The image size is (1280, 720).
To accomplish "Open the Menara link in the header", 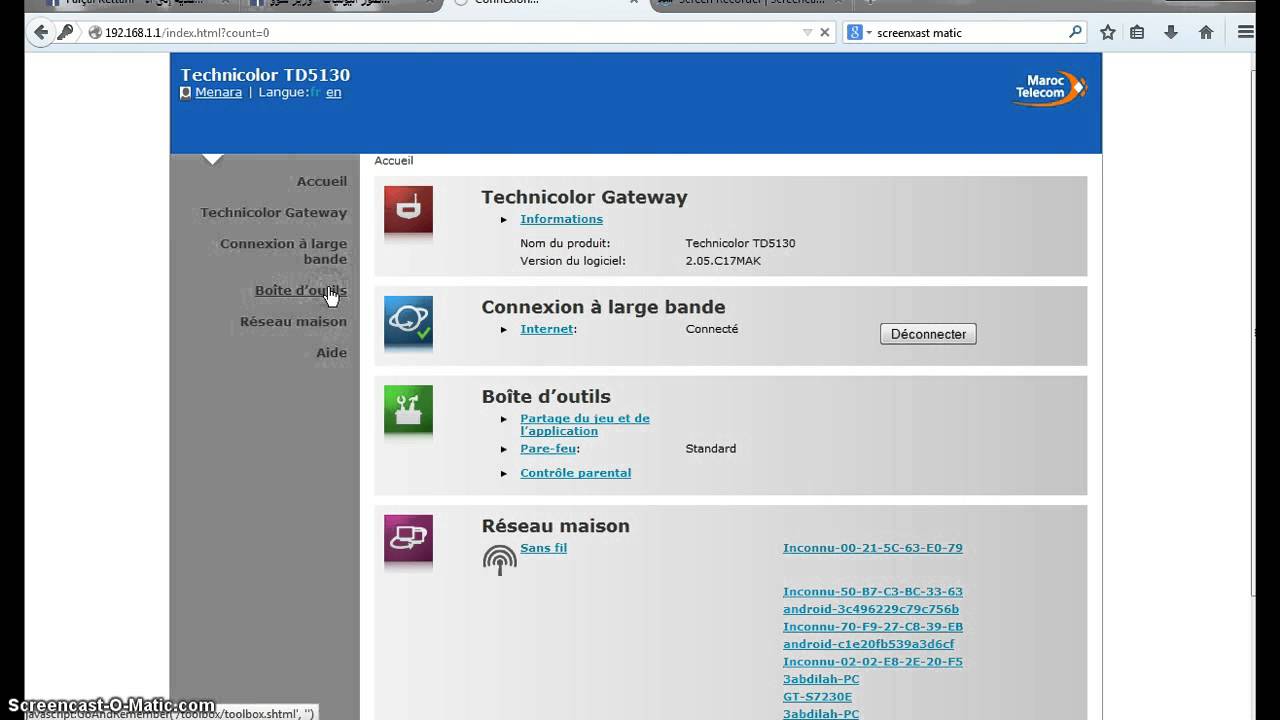I will pyautogui.click(x=219, y=92).
